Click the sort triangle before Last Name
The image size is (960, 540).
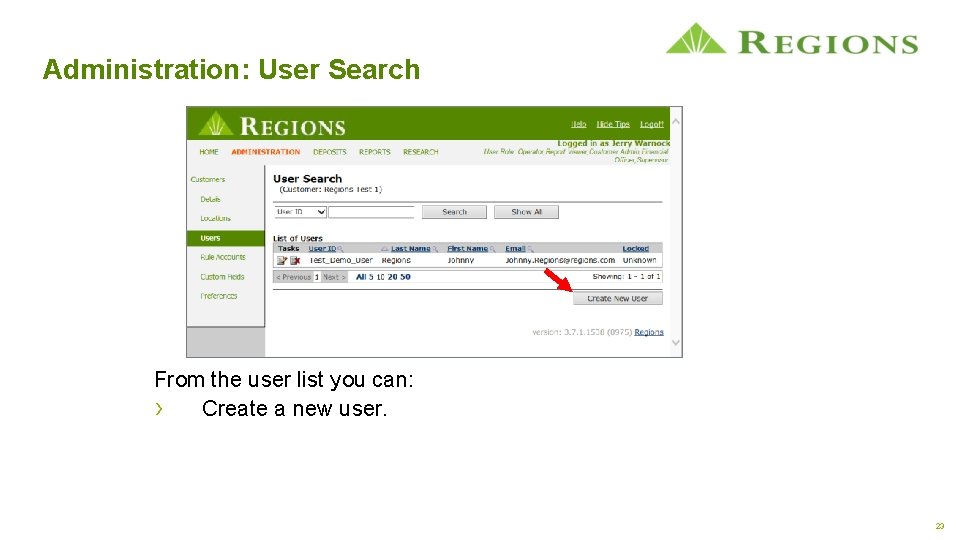click(x=384, y=249)
